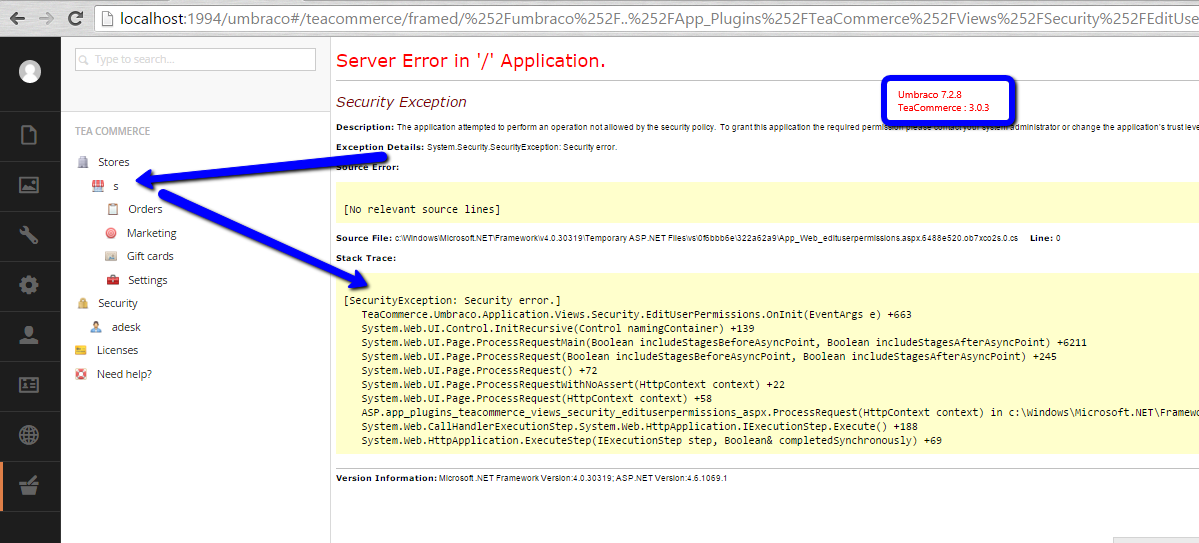
Task: Open the store Settings node
Action: coord(148,280)
